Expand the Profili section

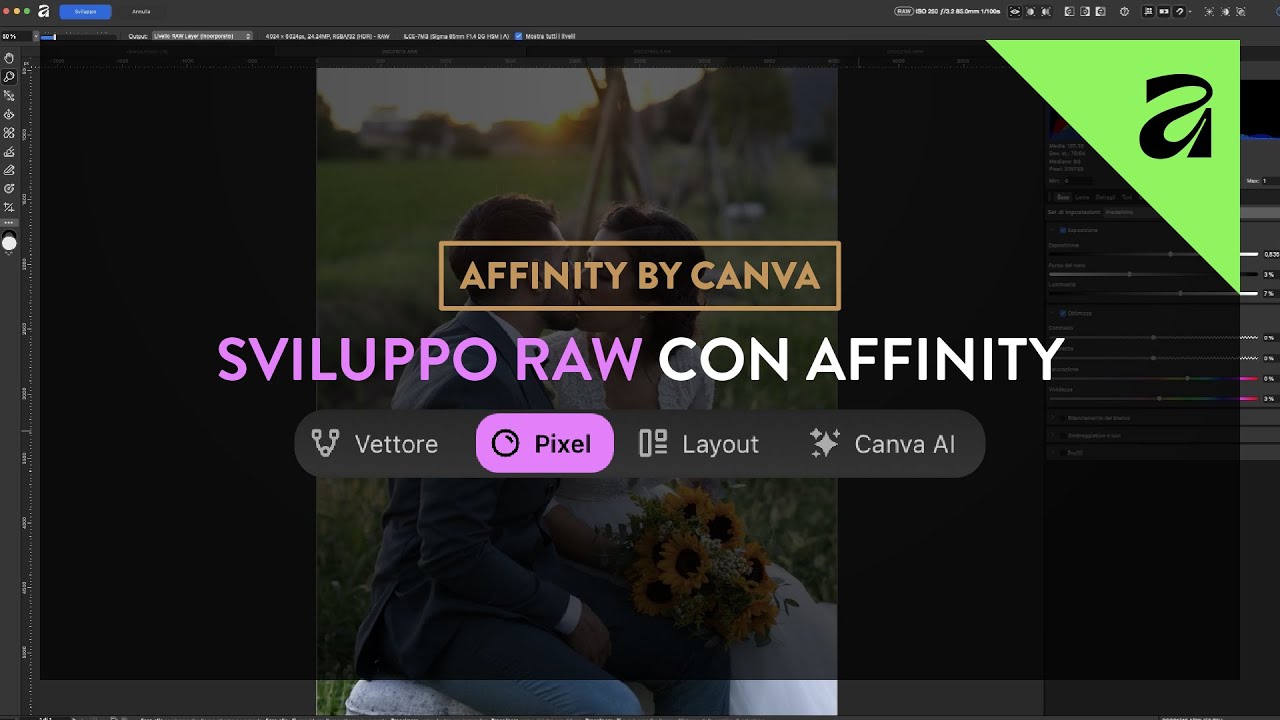(x=1052, y=453)
